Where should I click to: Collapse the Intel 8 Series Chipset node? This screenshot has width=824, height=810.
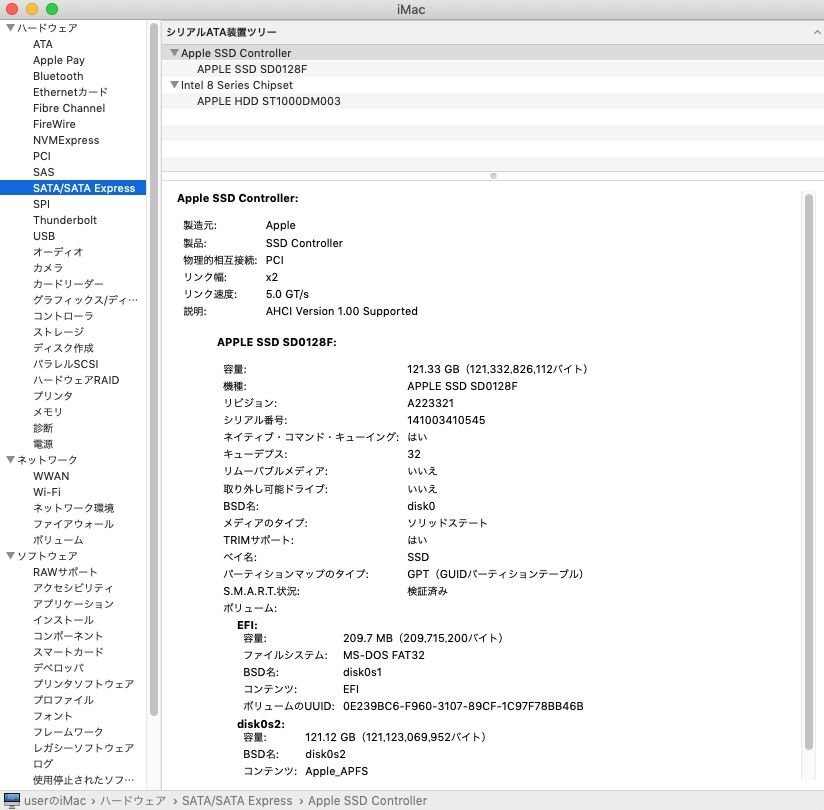tap(174, 85)
